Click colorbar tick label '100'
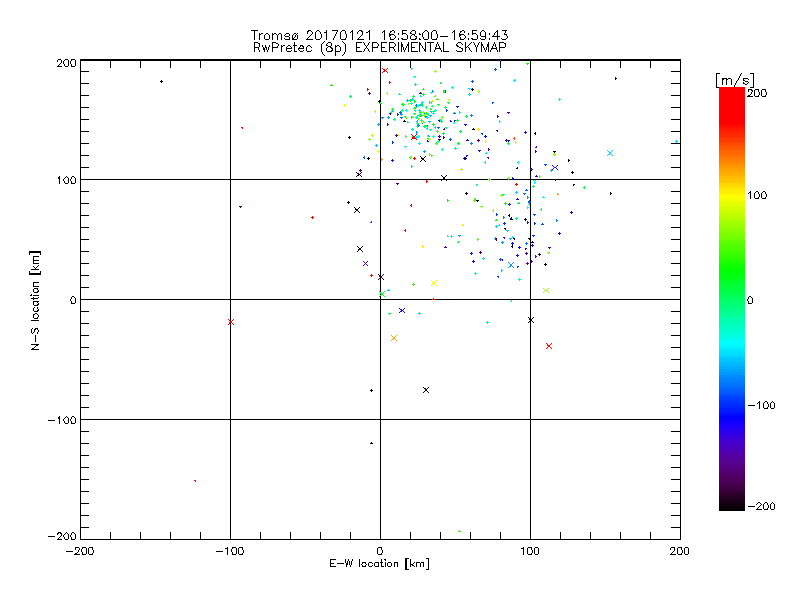 (x=757, y=195)
